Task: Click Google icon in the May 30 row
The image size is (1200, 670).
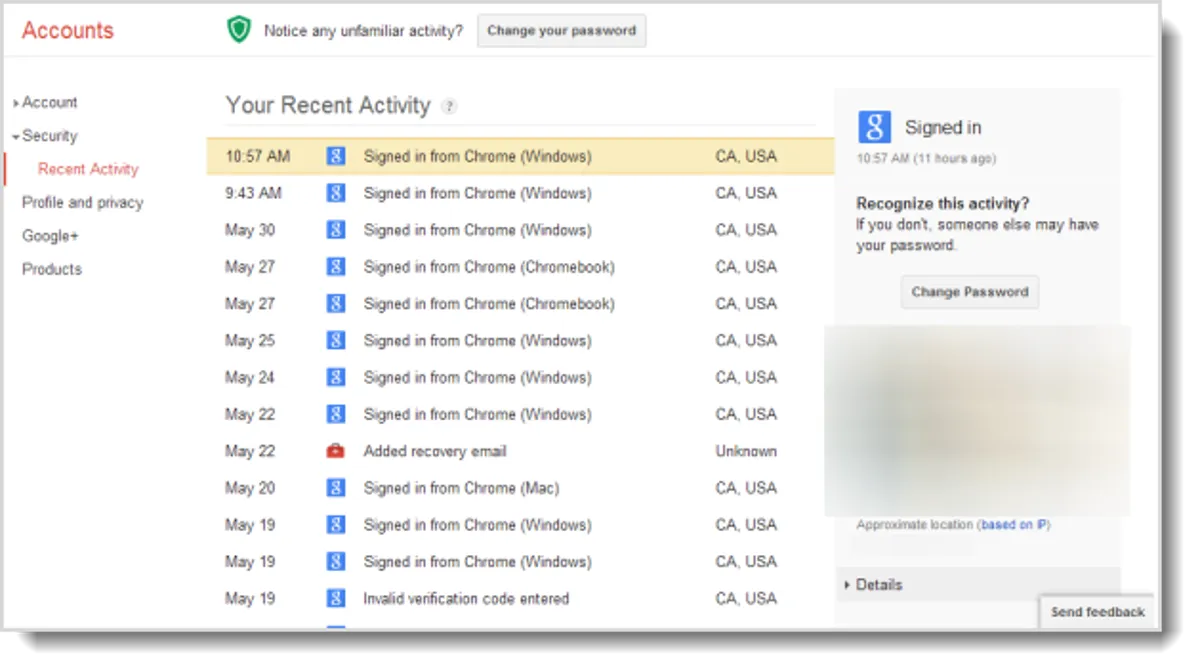Action: (336, 230)
